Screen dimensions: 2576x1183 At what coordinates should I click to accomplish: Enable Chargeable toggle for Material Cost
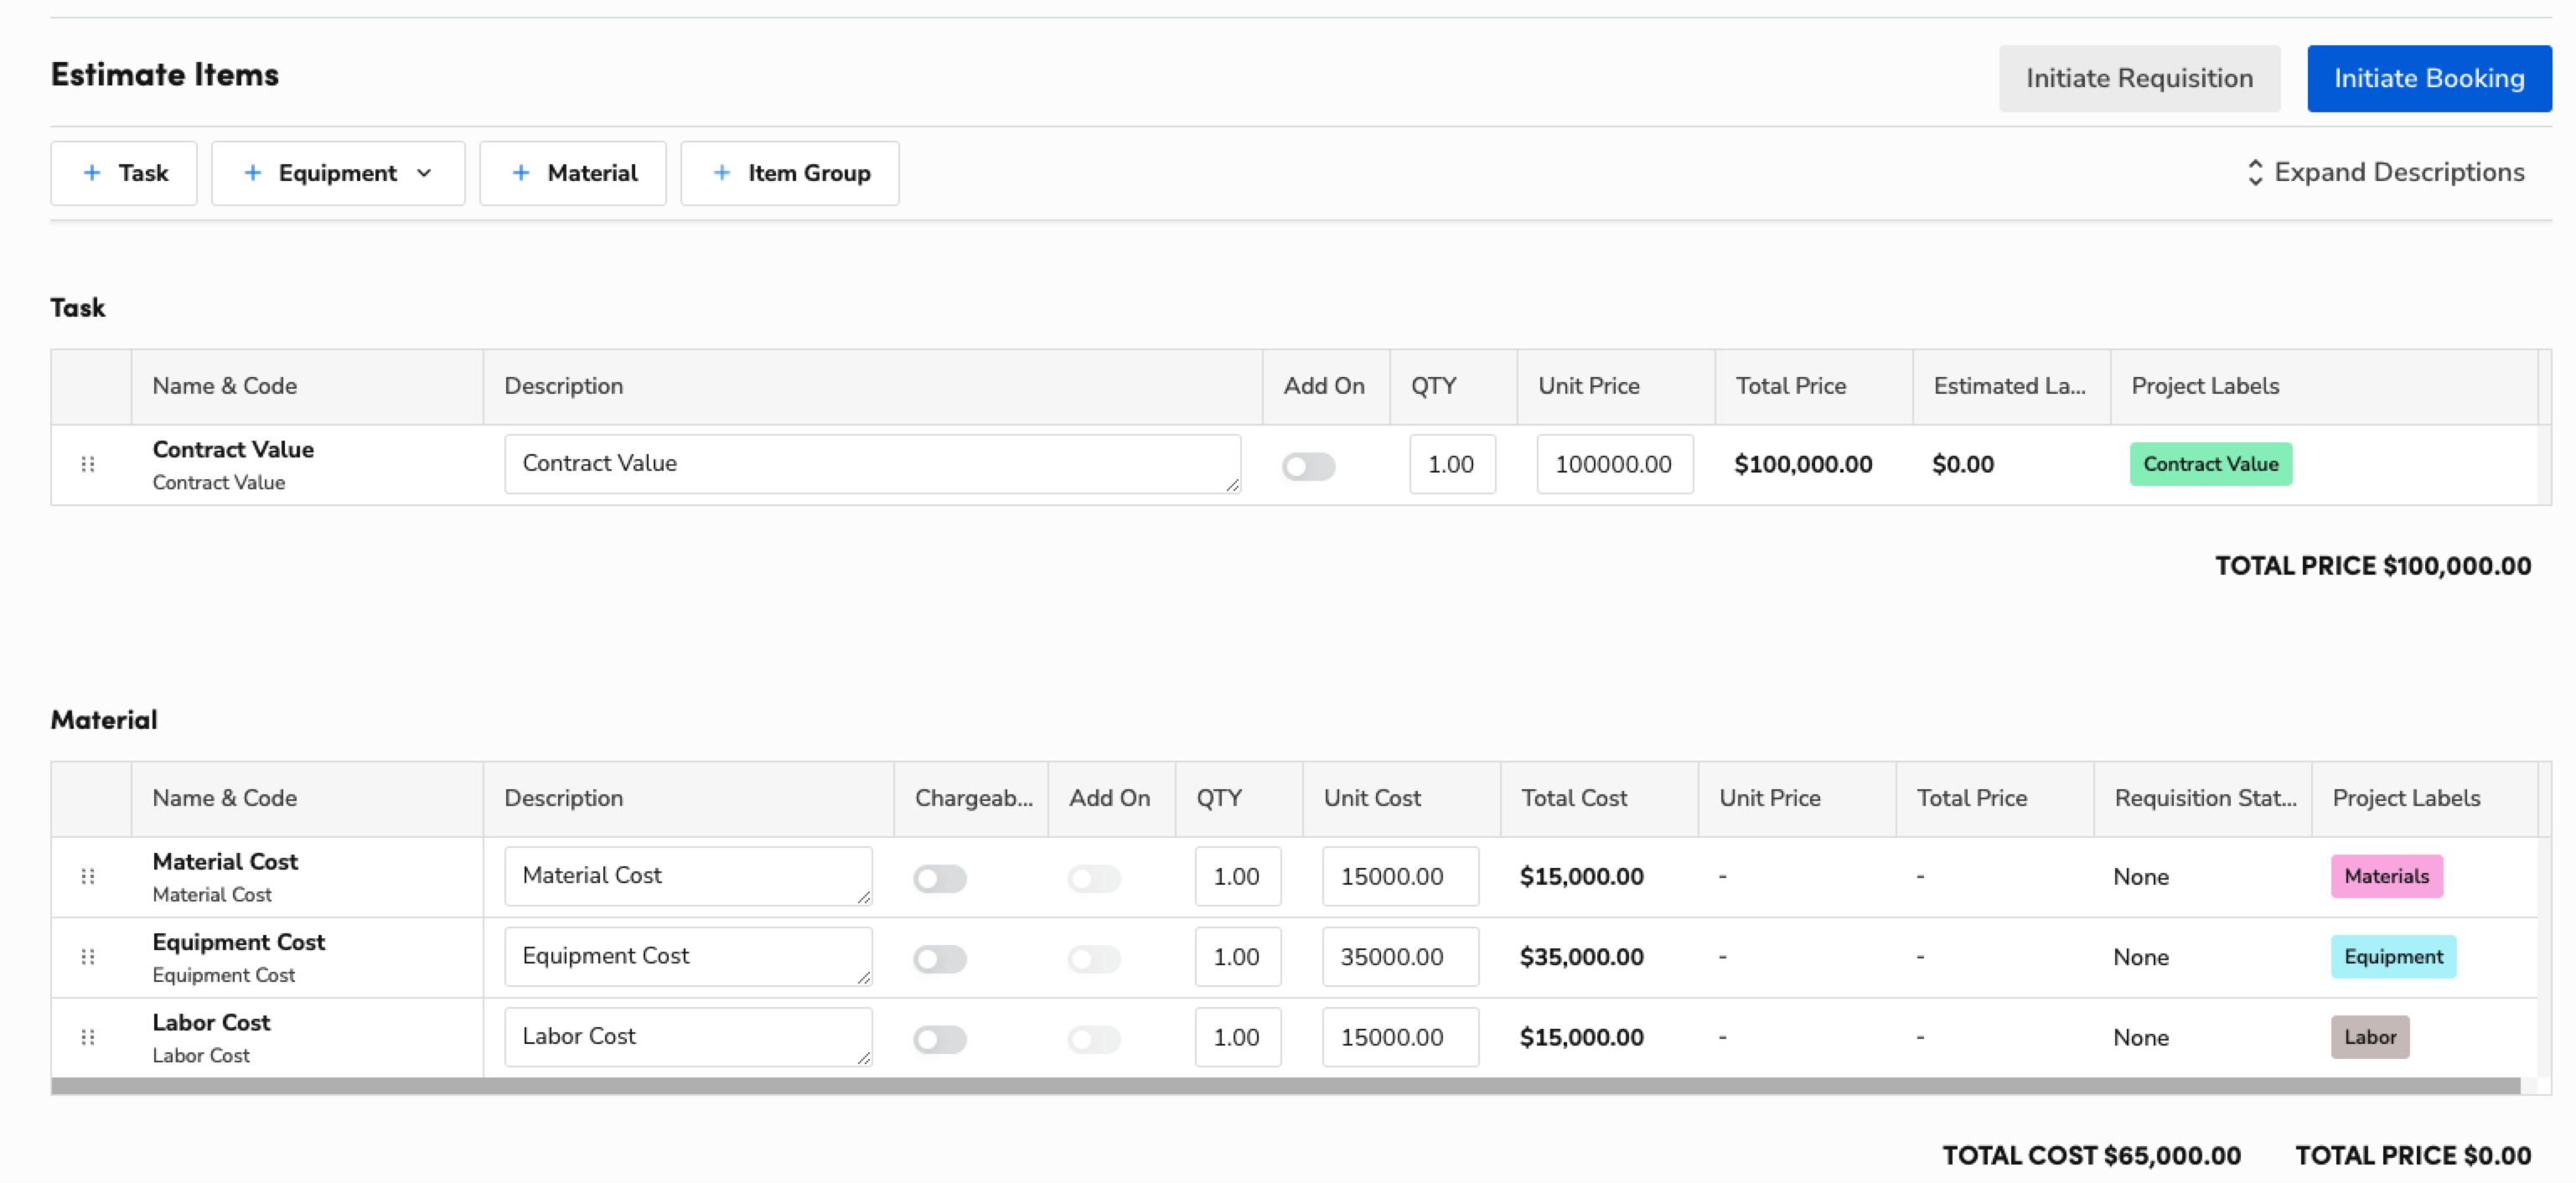[x=939, y=878]
